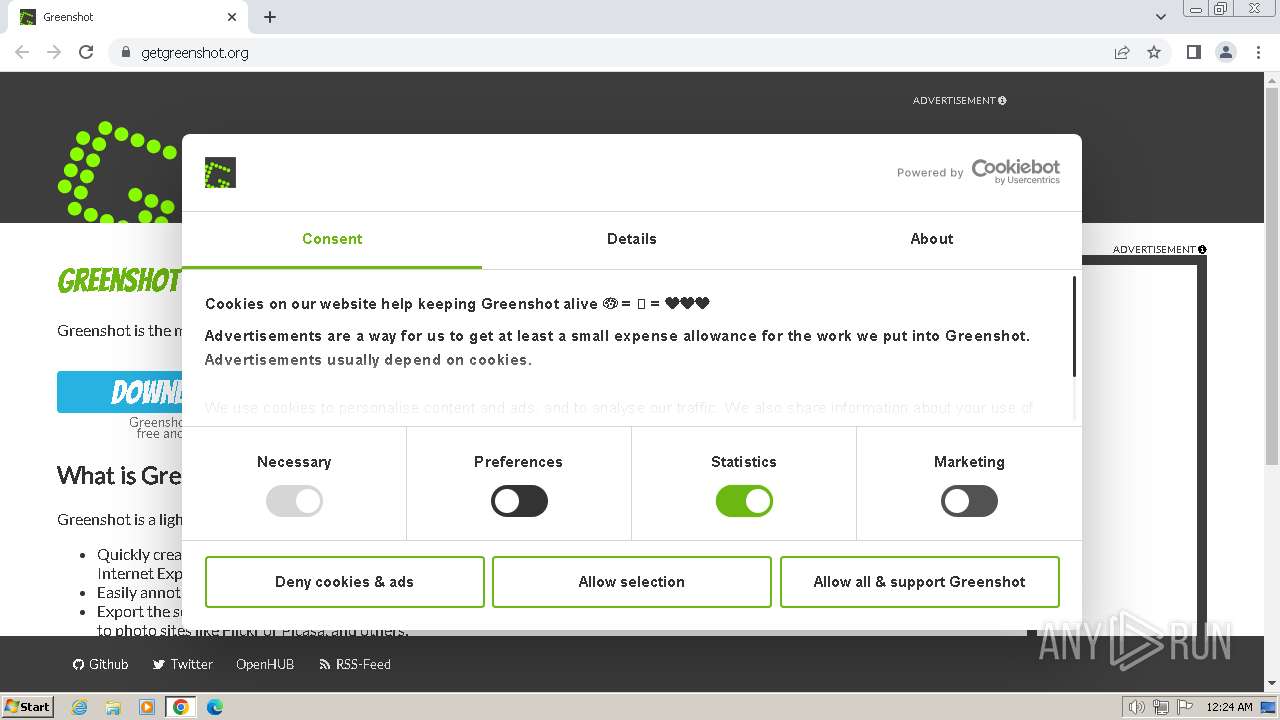The image size is (1280, 720).
Task: Click the page vertical scrollbar down arrow
Action: click(1272, 683)
